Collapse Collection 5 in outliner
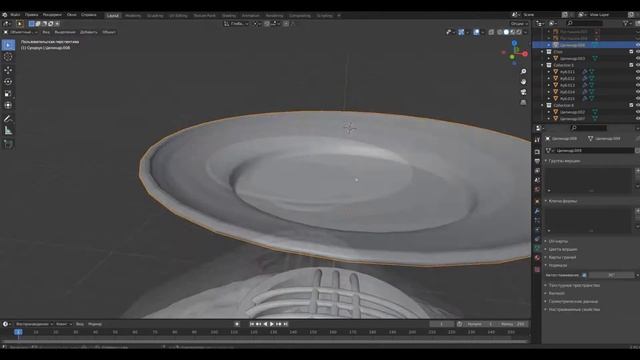This screenshot has width=640, height=360. [542, 65]
